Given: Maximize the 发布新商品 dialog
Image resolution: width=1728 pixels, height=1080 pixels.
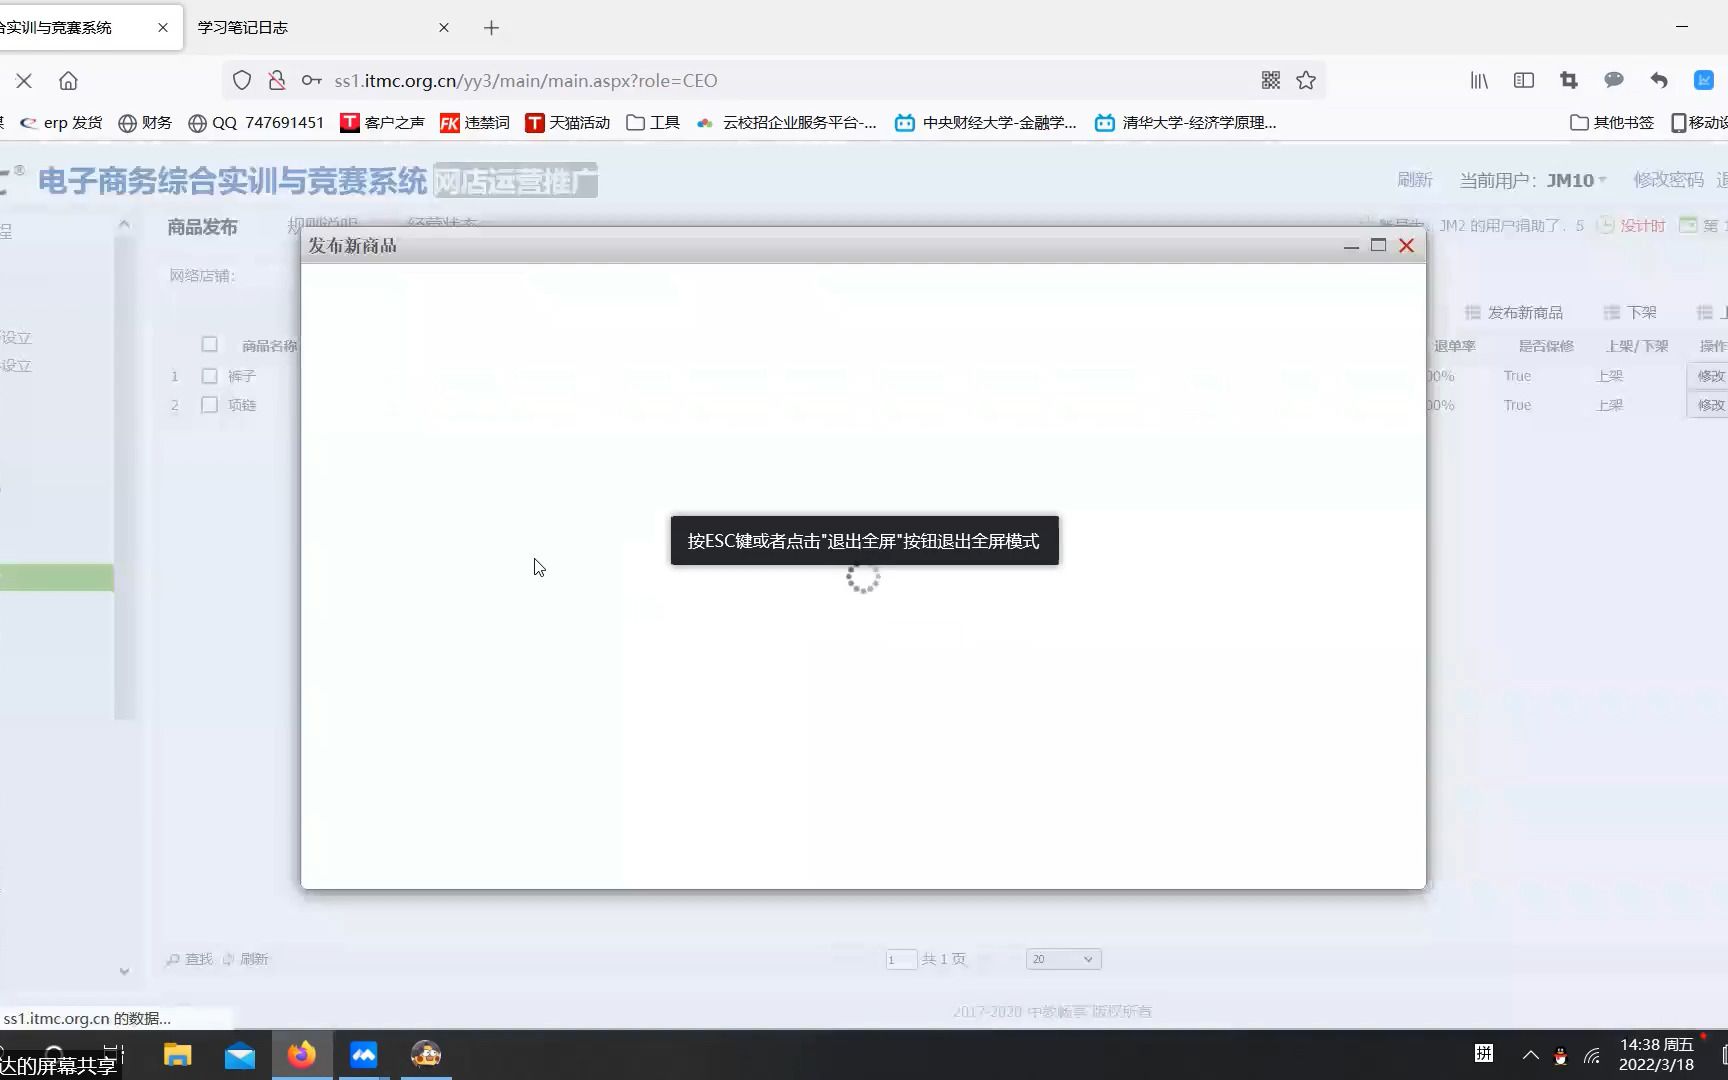Looking at the screenshot, I should (1378, 245).
